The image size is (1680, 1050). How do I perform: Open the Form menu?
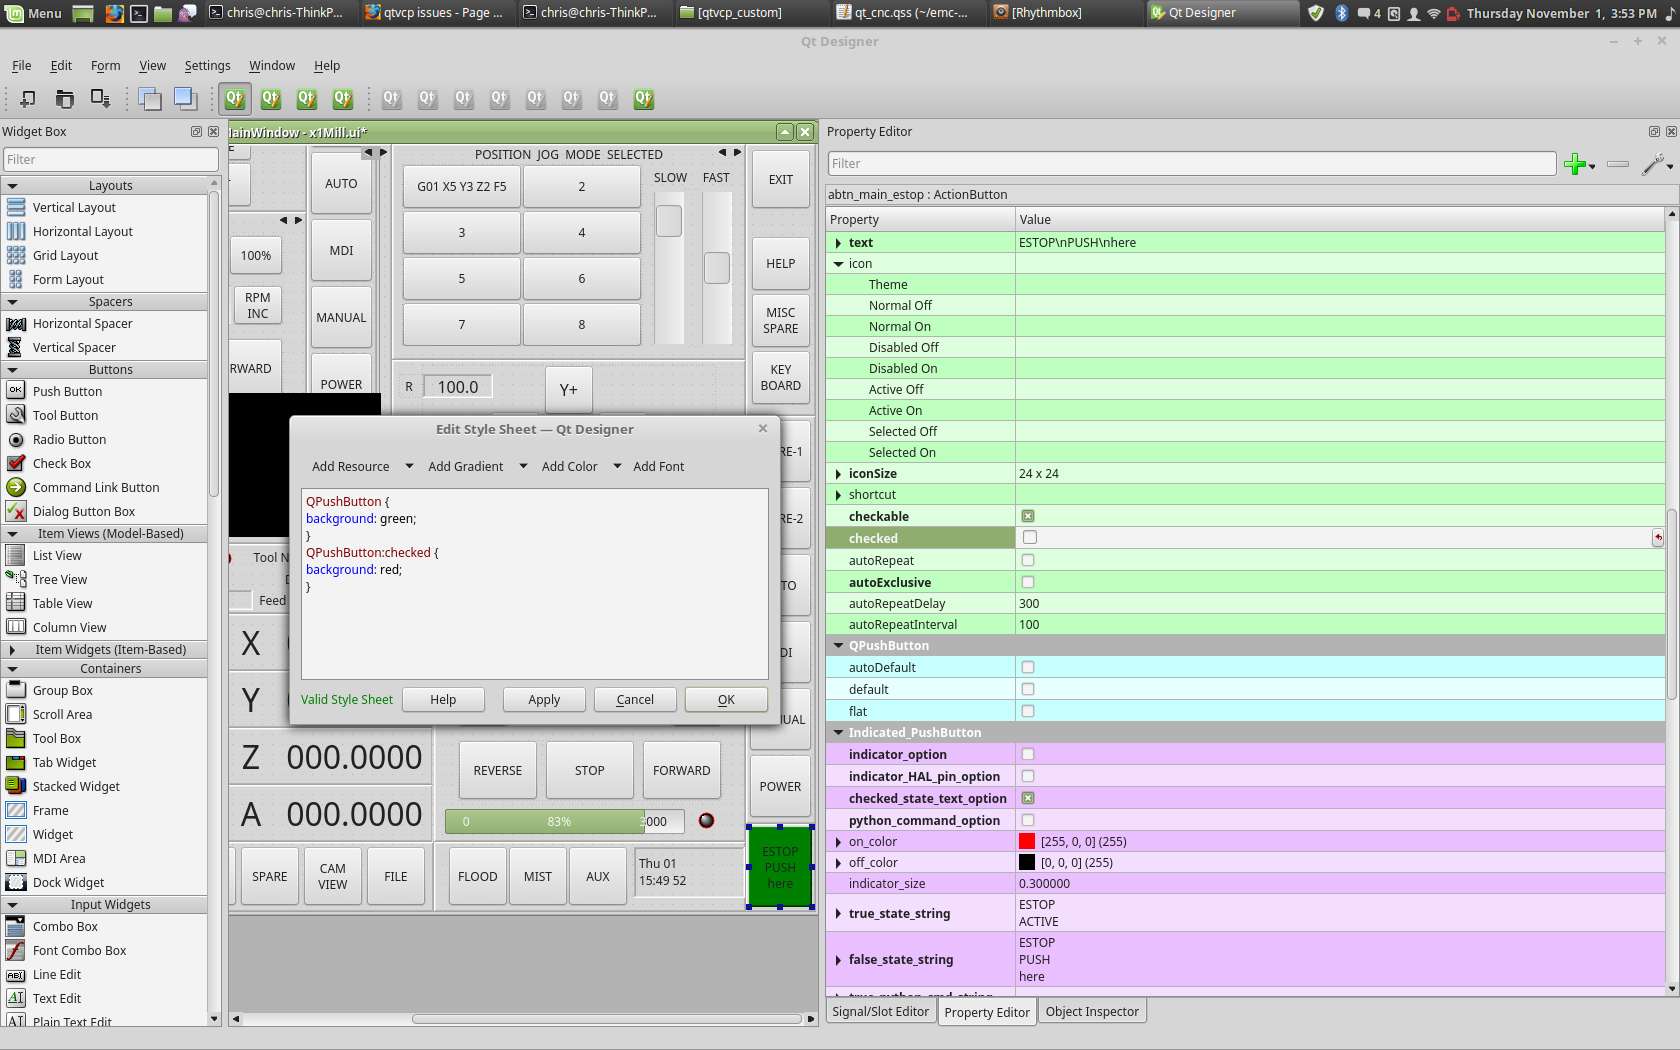pos(105,66)
